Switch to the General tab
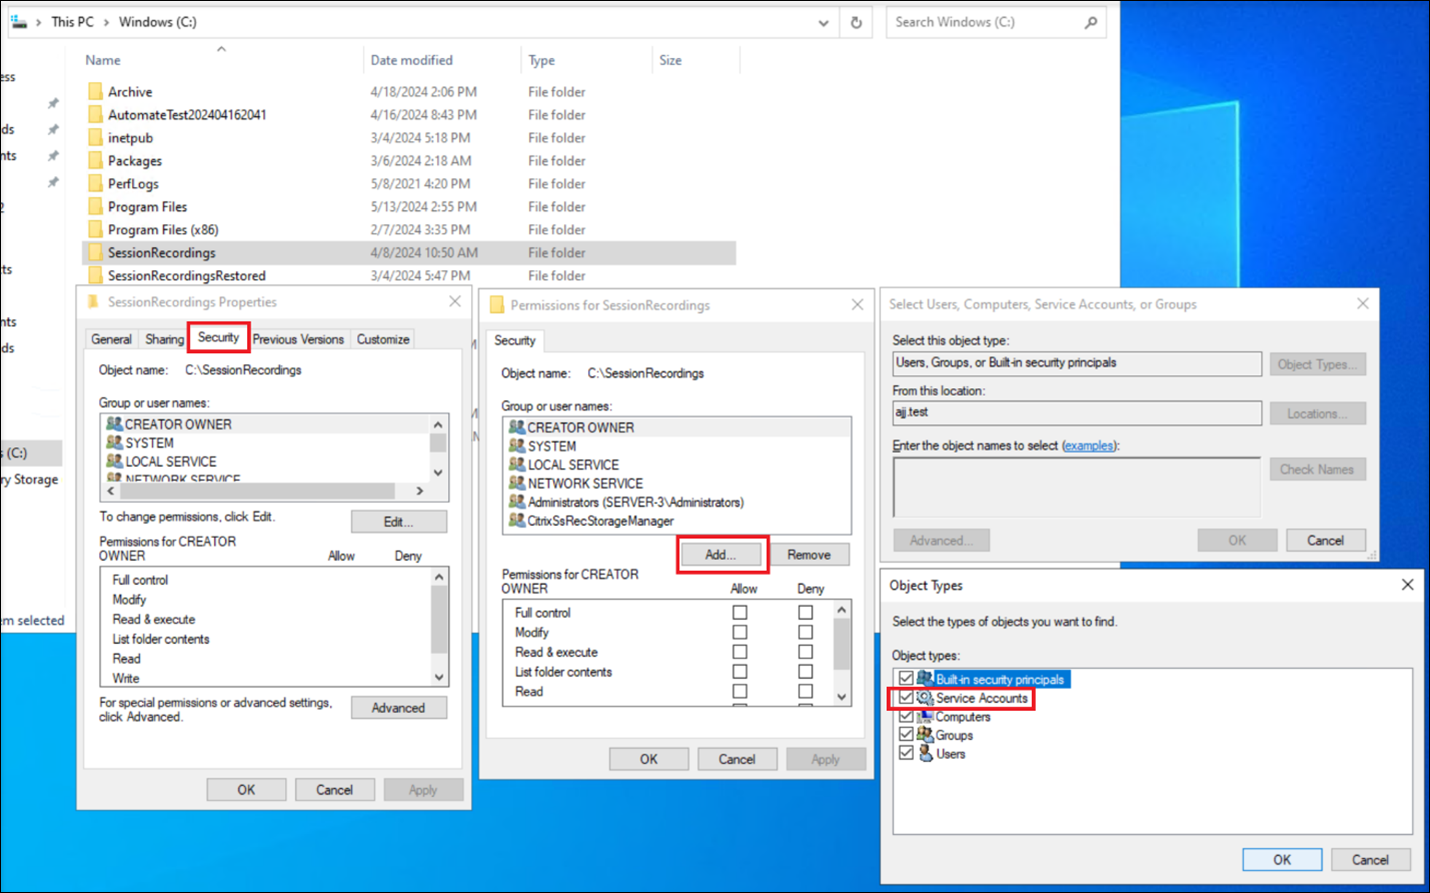The image size is (1430, 893). pos(111,339)
